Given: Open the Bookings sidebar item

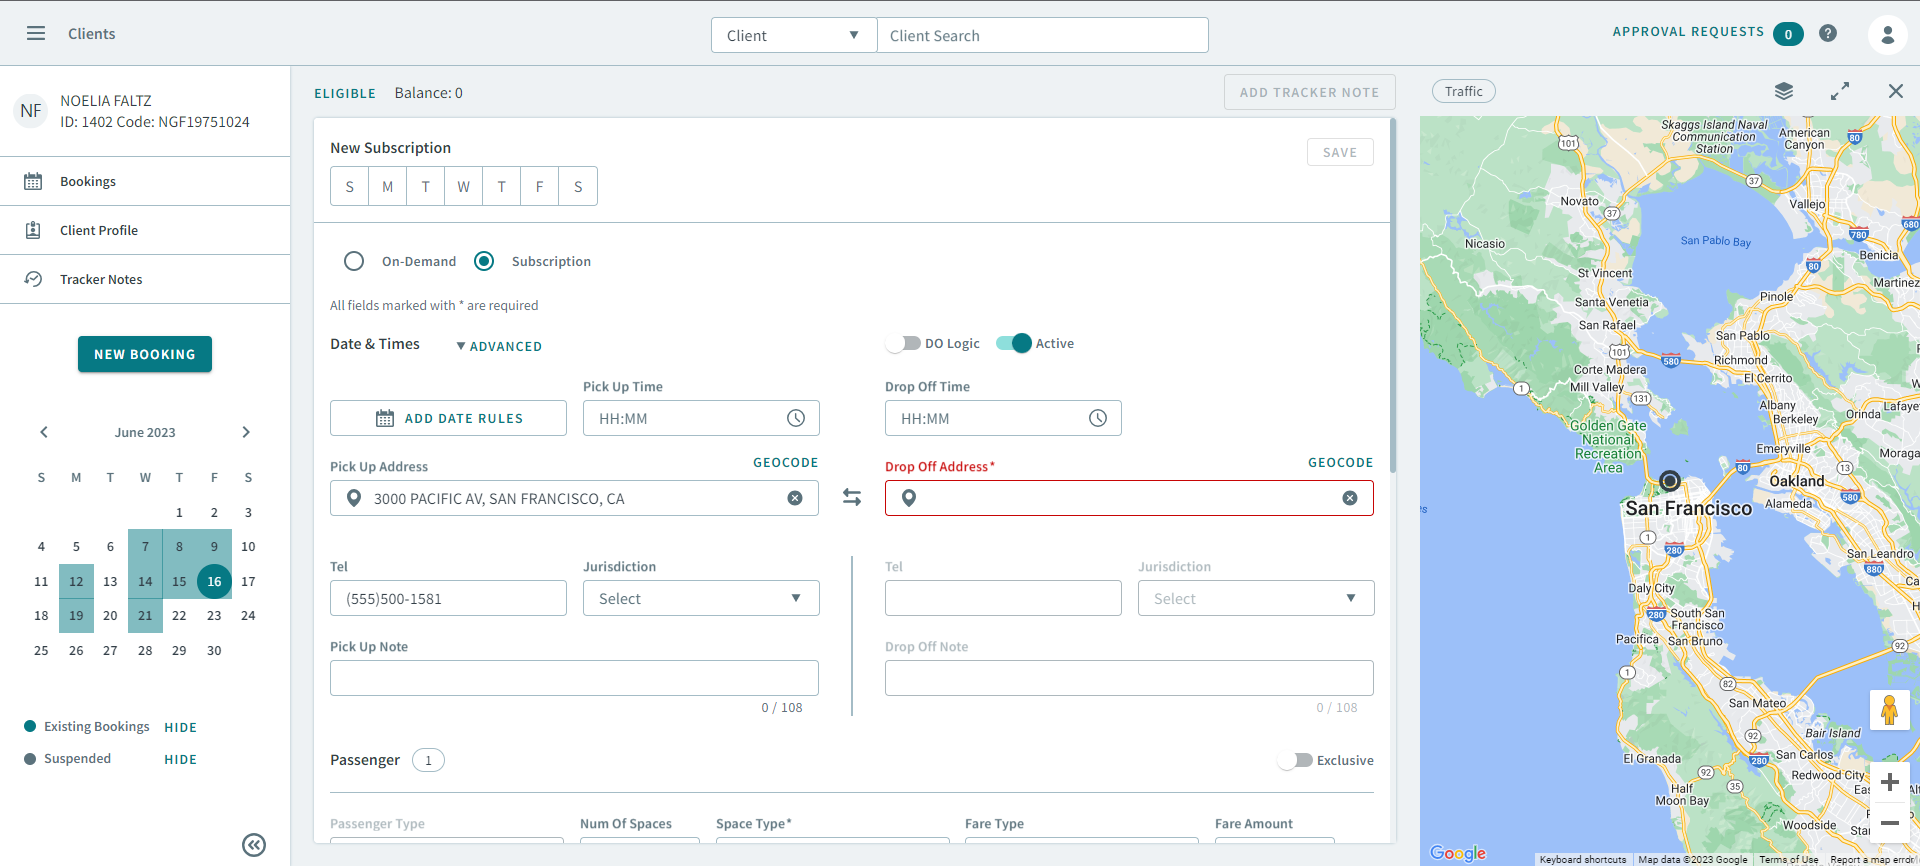Looking at the screenshot, I should click(88, 181).
